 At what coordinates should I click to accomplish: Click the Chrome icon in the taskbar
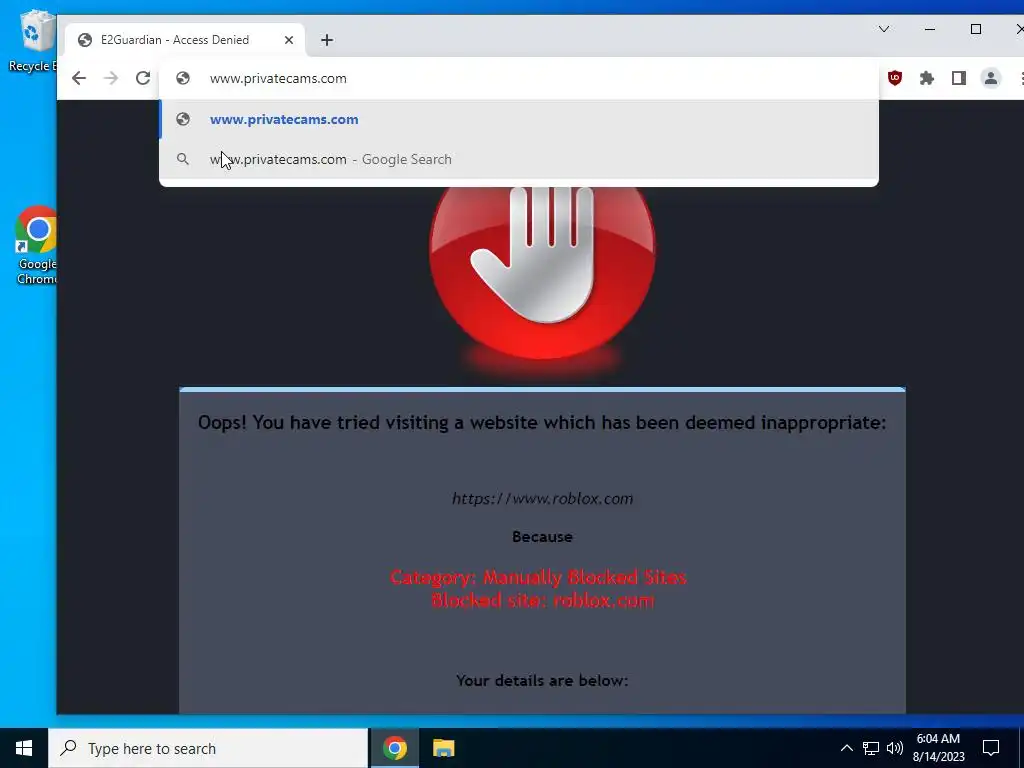[394, 748]
